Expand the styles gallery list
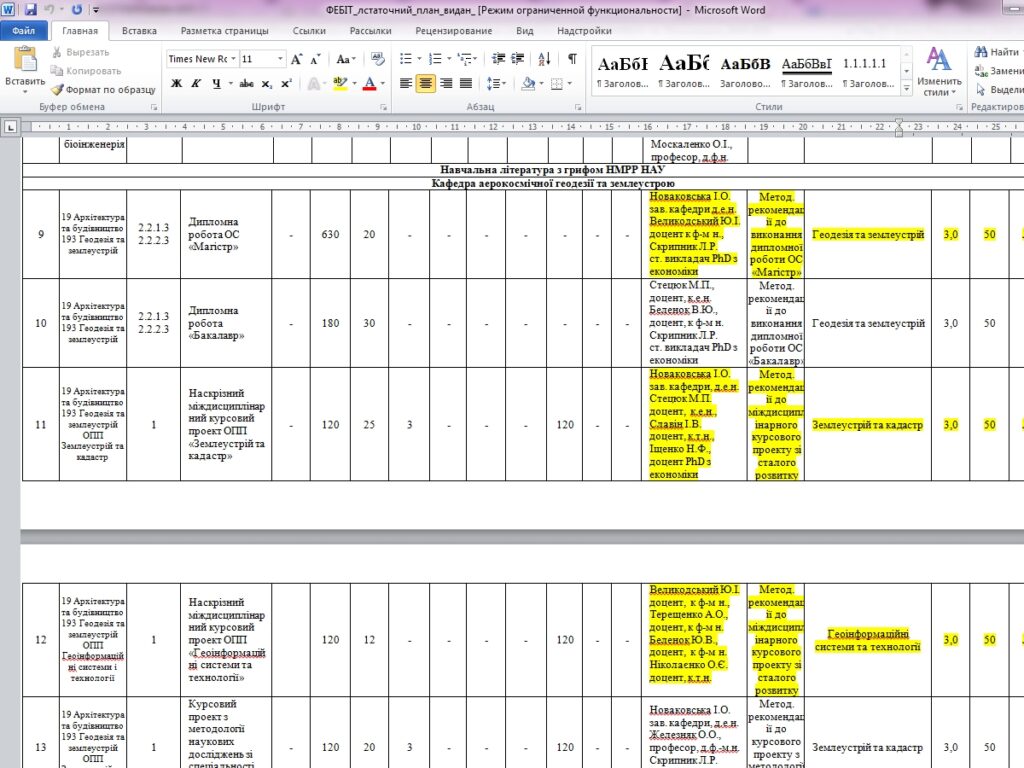 [x=906, y=88]
